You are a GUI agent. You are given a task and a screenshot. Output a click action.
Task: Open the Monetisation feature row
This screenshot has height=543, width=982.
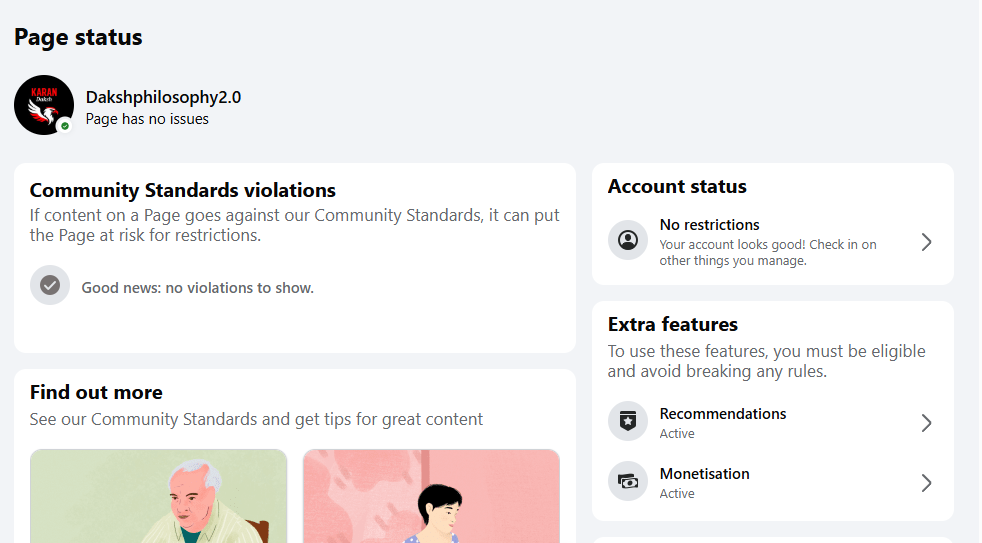point(705,474)
